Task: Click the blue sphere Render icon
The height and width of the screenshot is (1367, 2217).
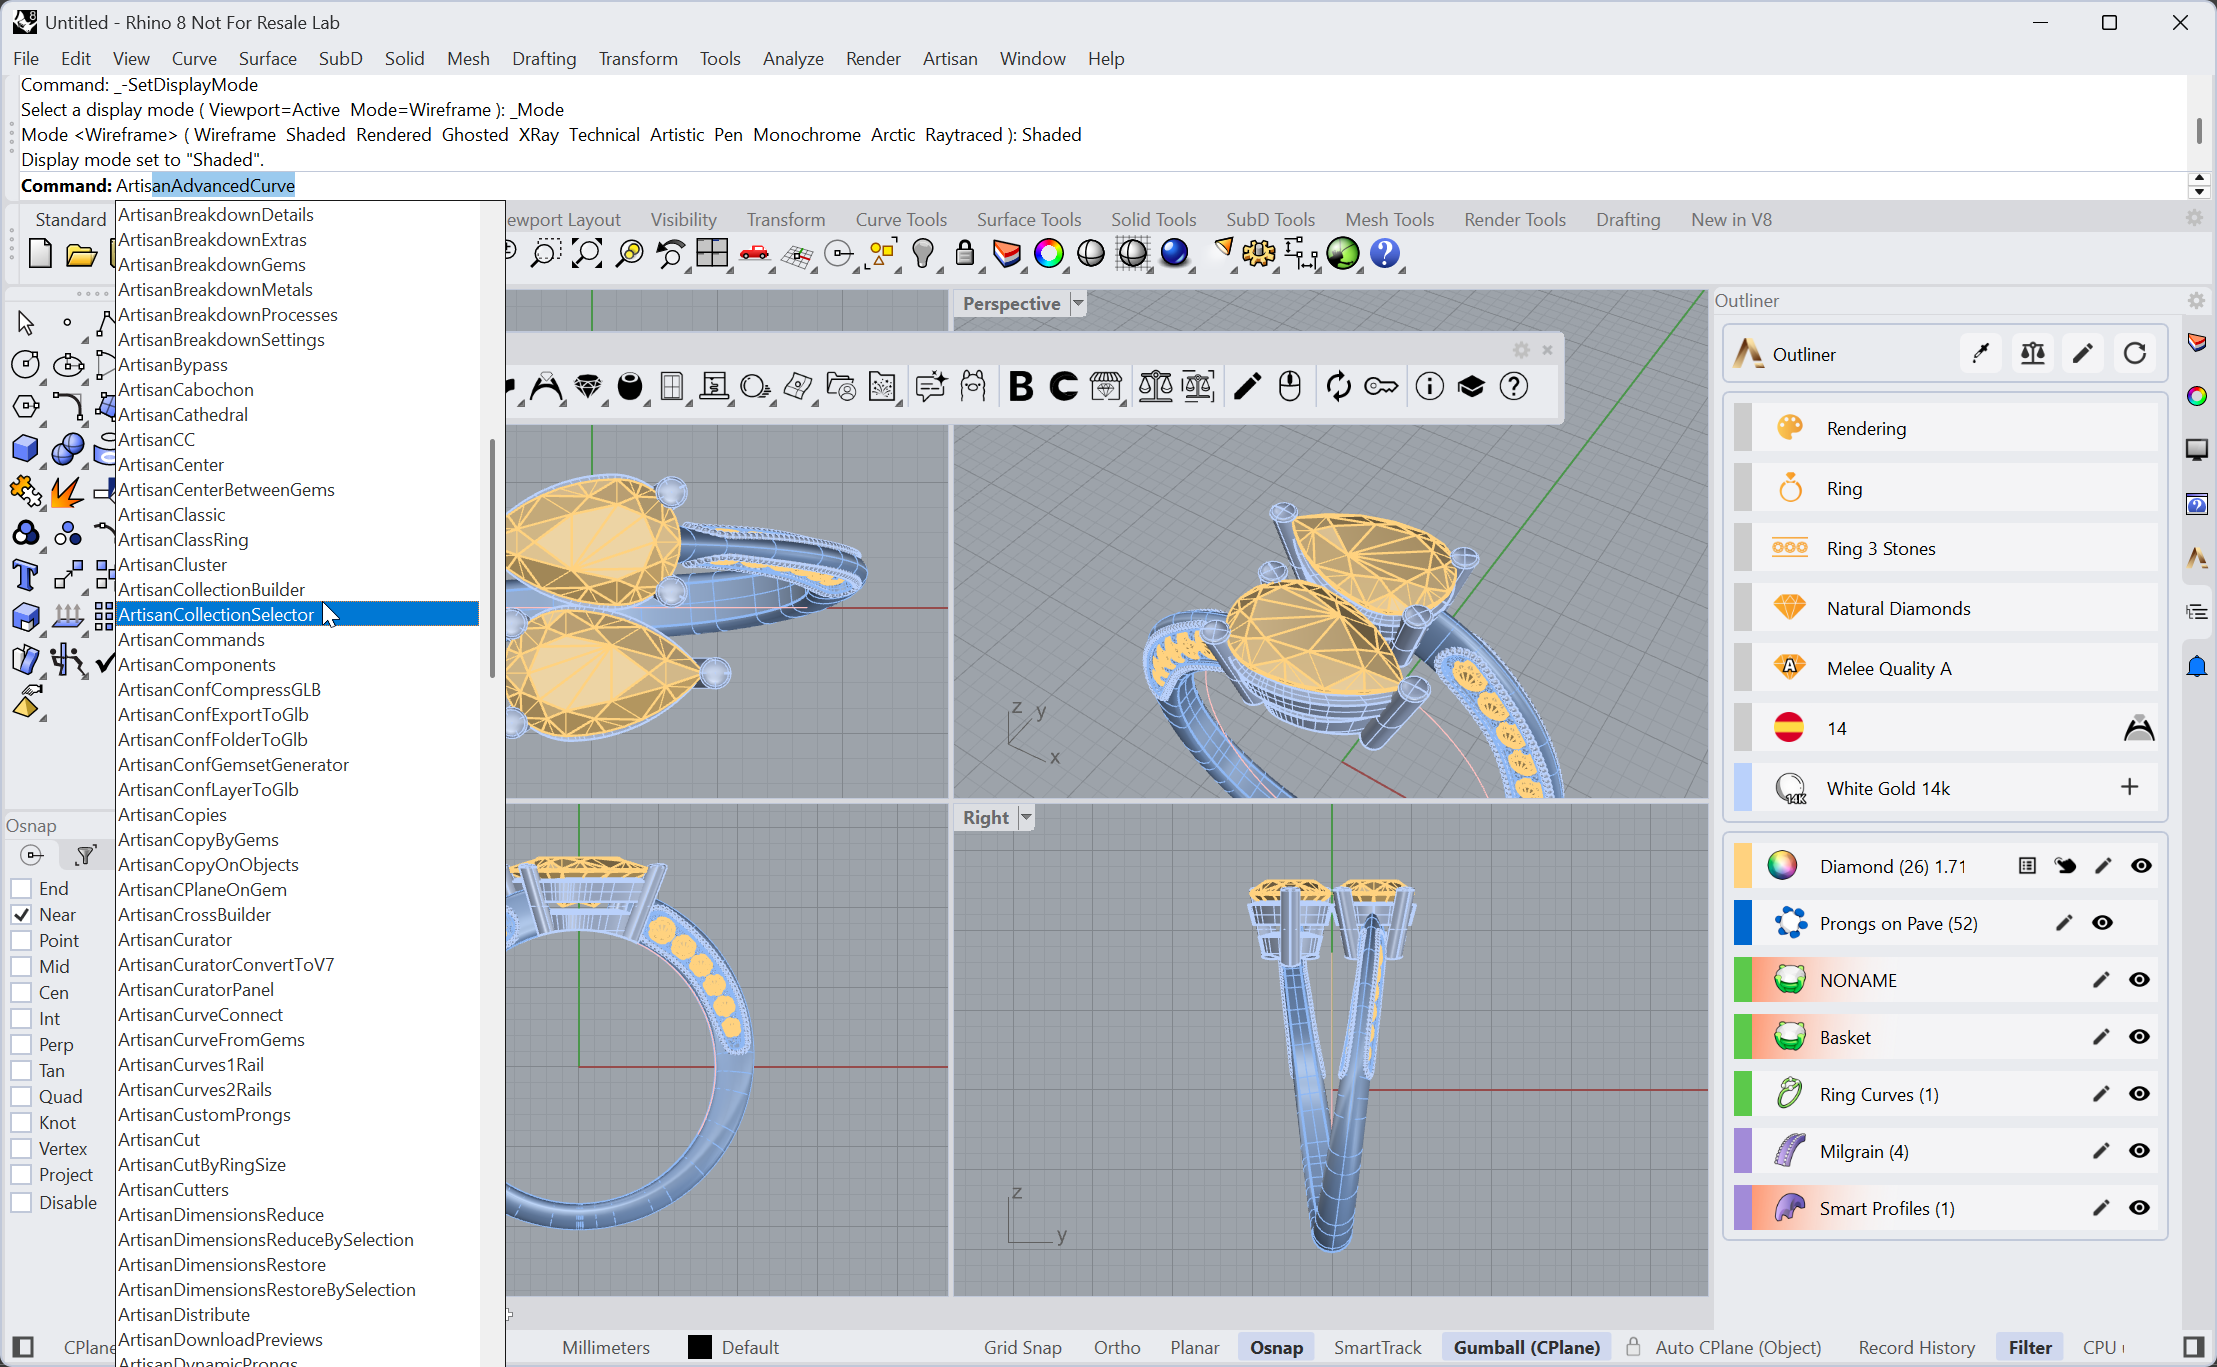Action: [x=1175, y=254]
